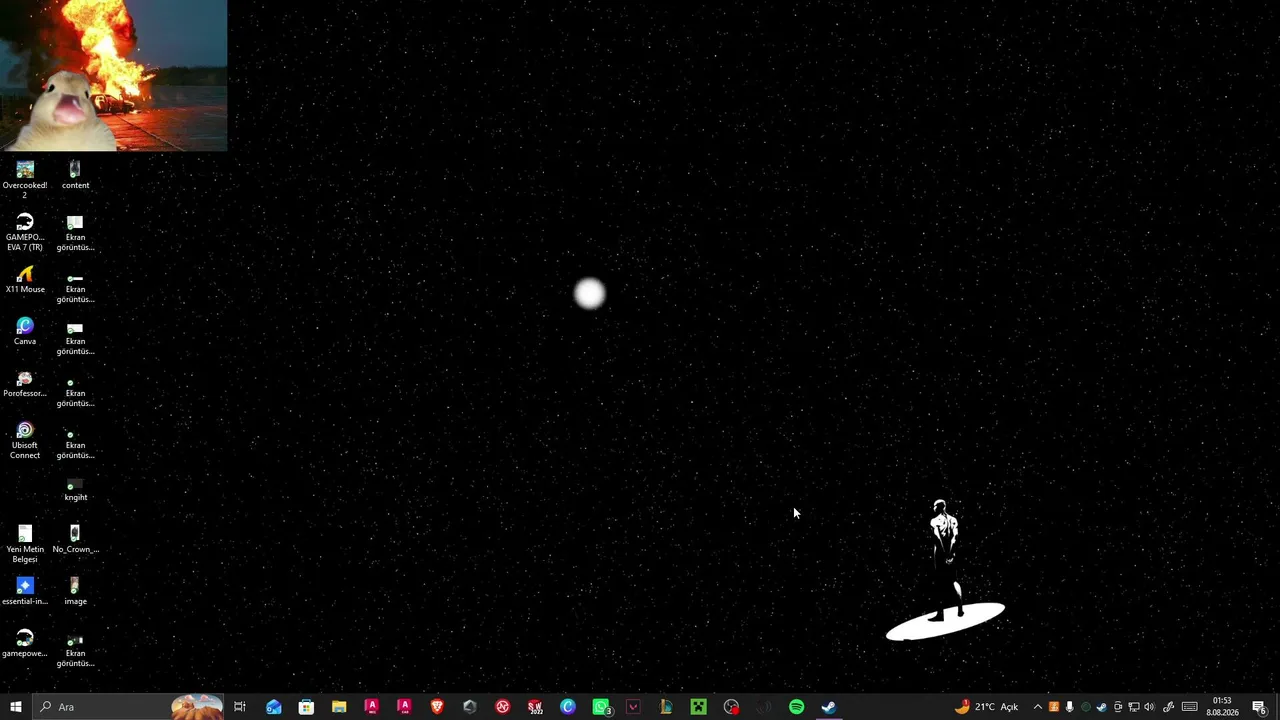Select the Porofessor desktop shortcut
The image size is (1280, 720).
click(x=25, y=384)
